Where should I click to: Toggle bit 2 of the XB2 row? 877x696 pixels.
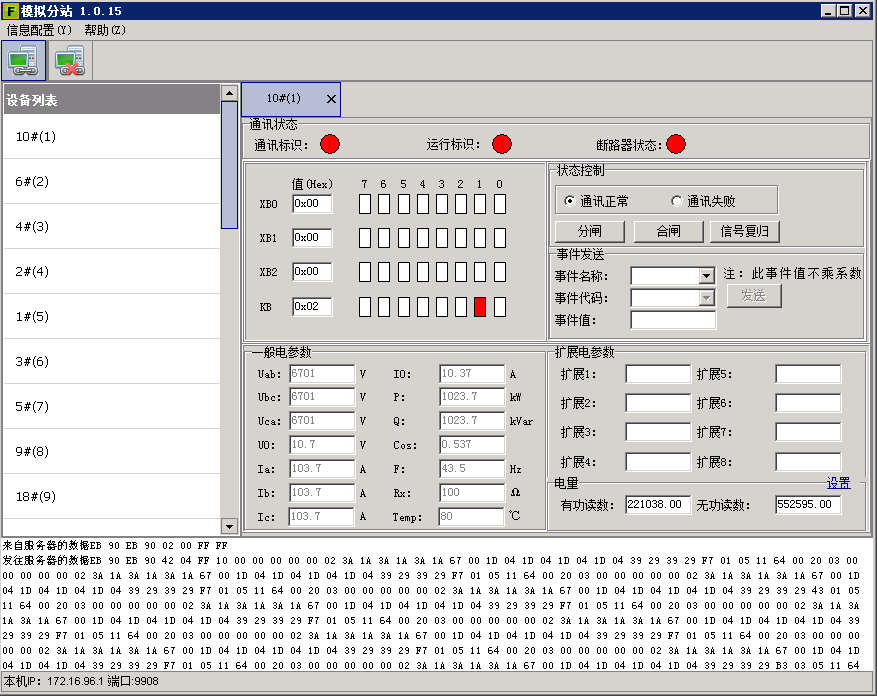(461, 272)
